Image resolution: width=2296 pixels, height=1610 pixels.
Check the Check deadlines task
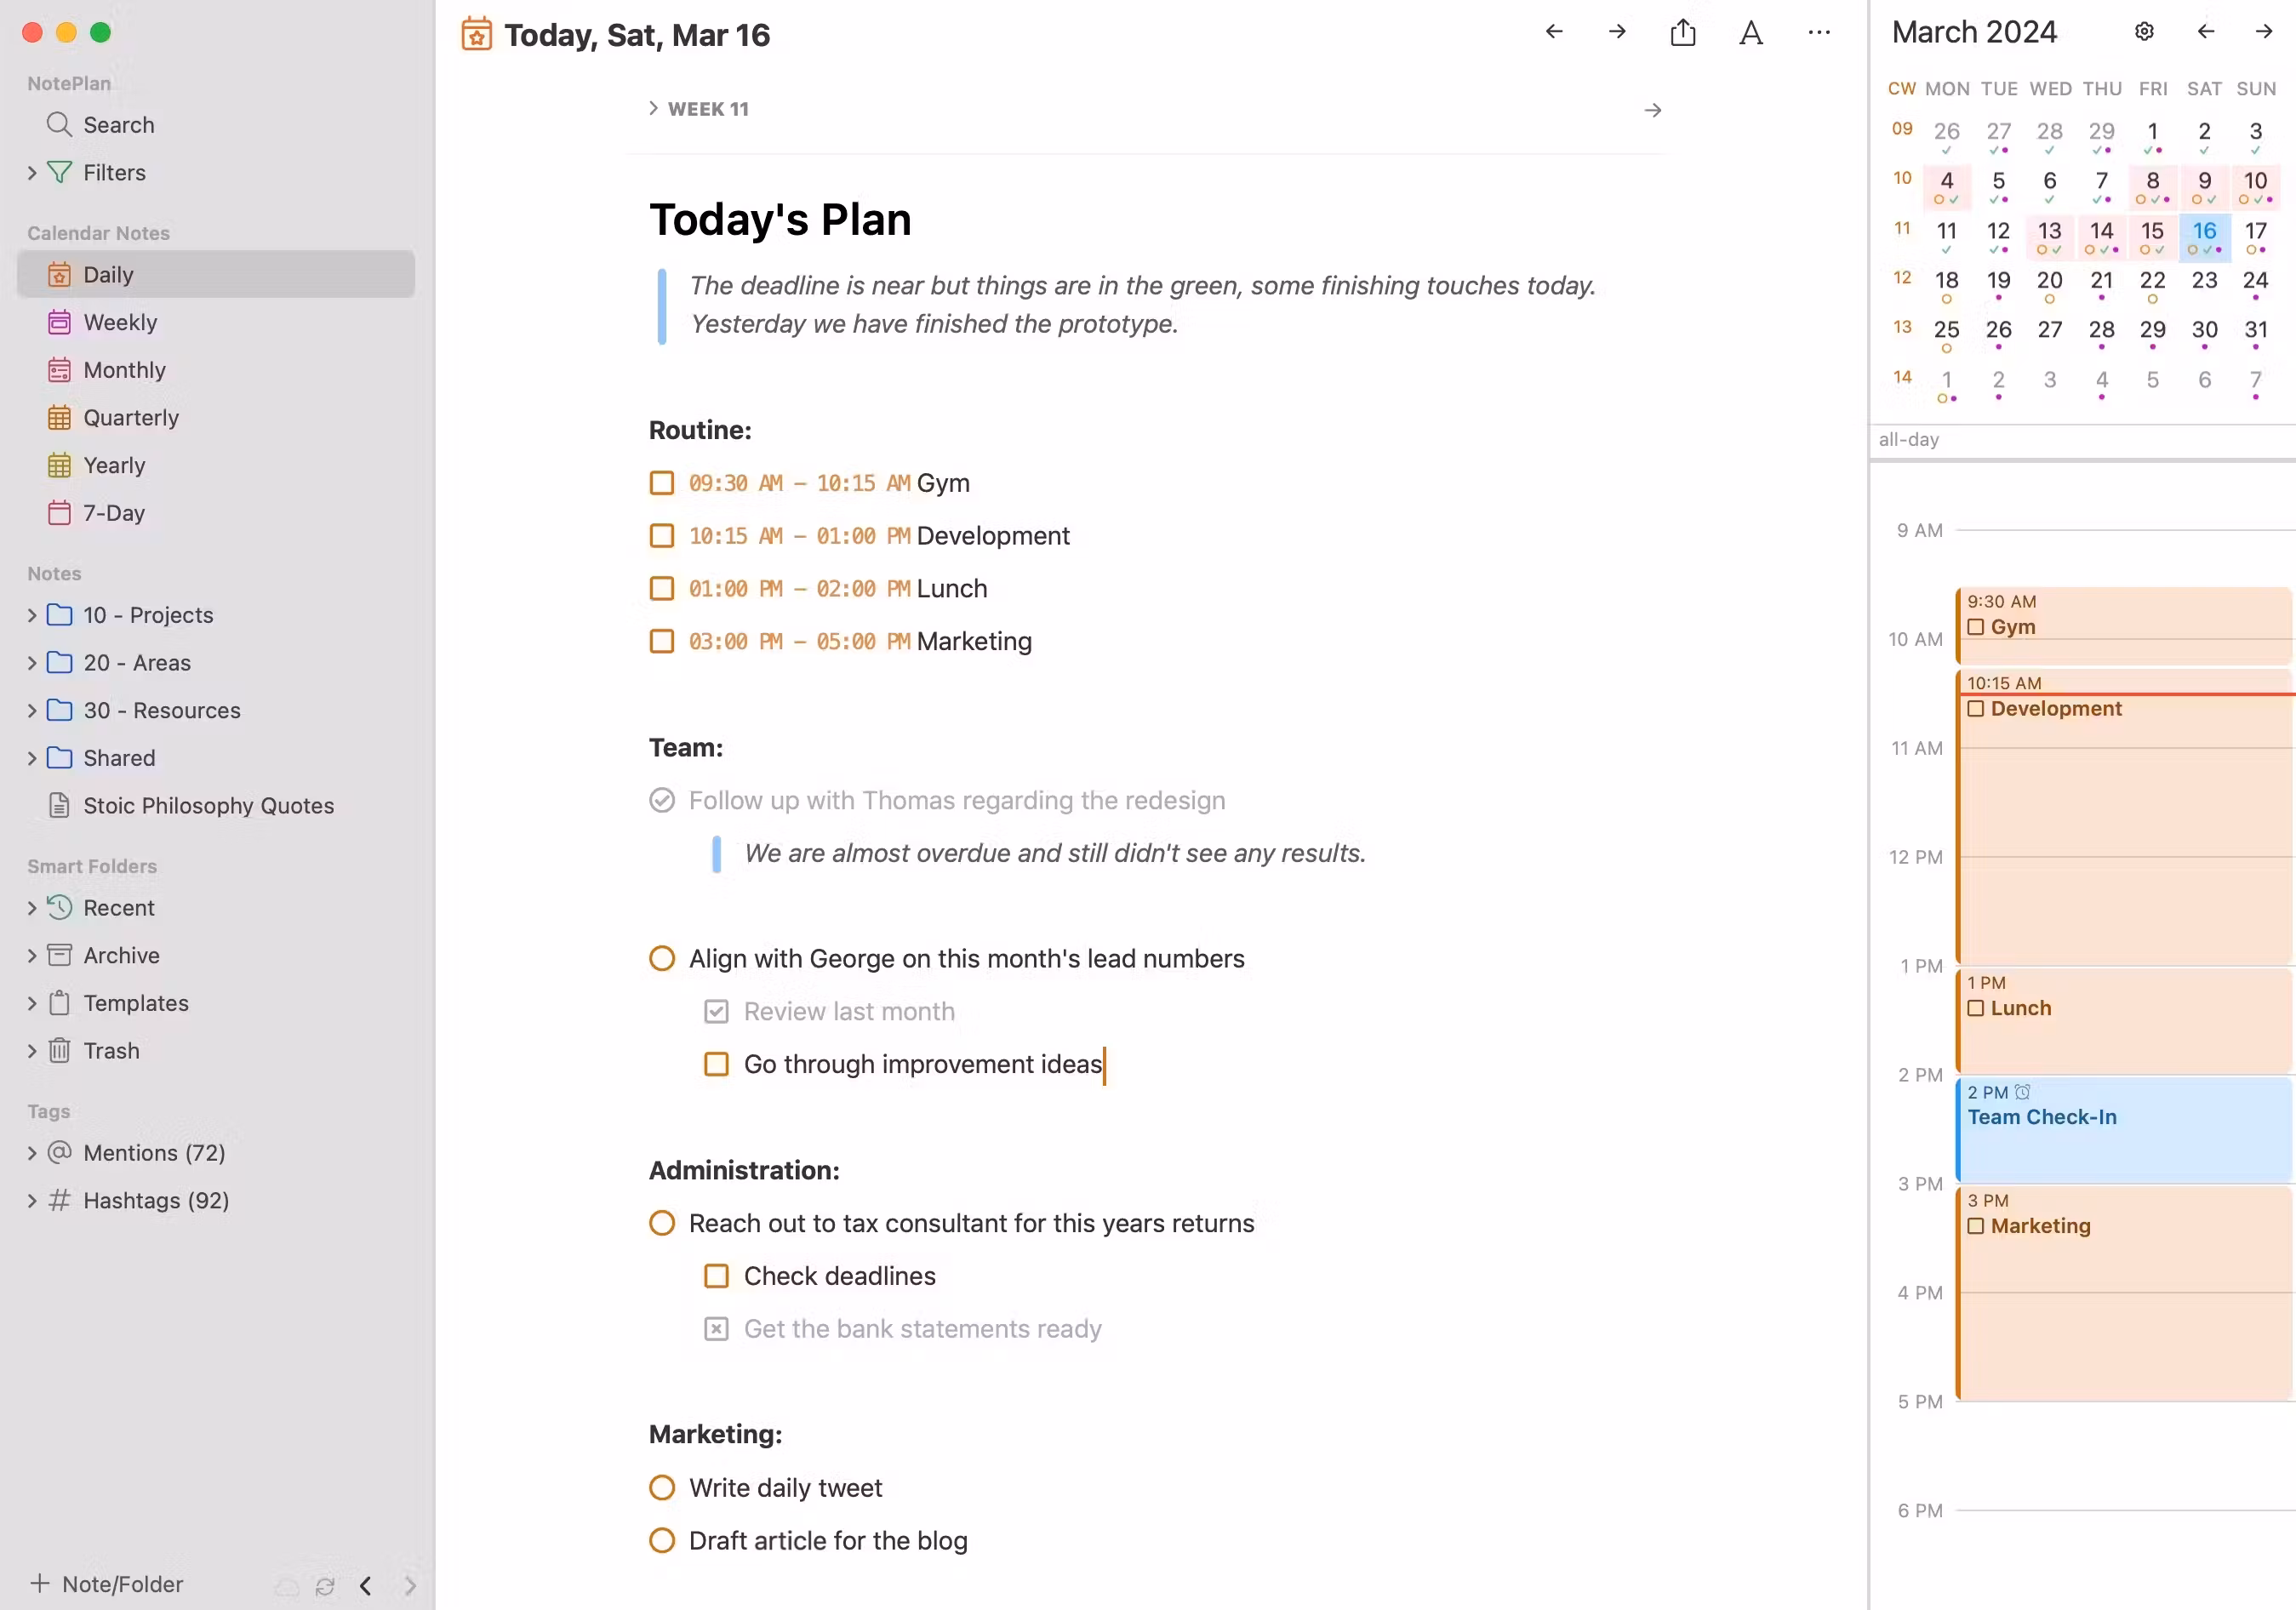click(715, 1276)
